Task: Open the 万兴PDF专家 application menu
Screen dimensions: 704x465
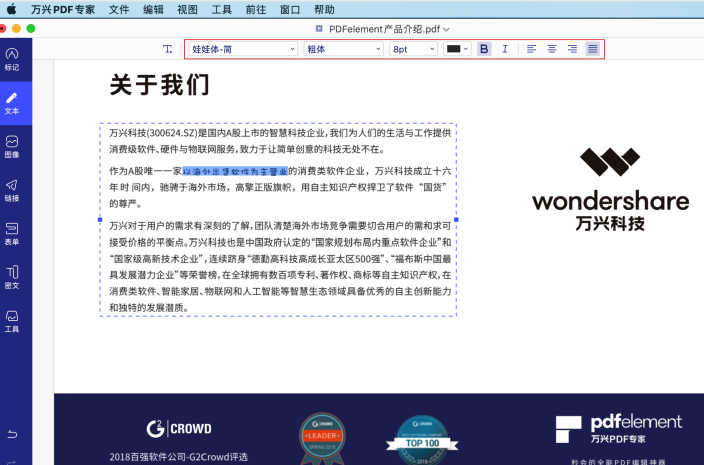Action: 63,9
